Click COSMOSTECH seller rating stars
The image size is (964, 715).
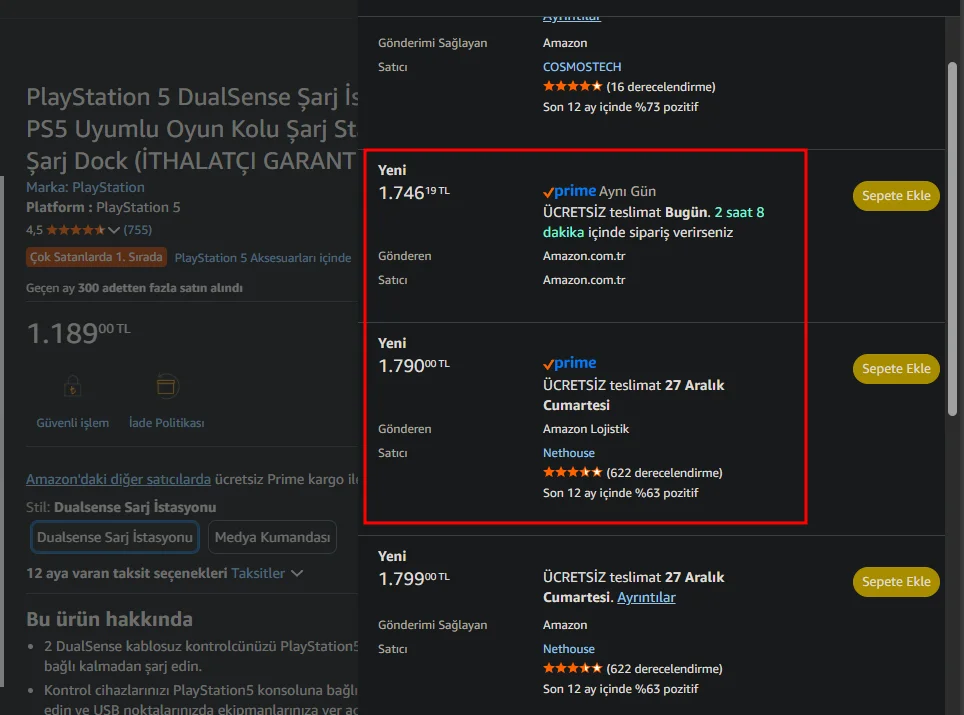point(572,87)
